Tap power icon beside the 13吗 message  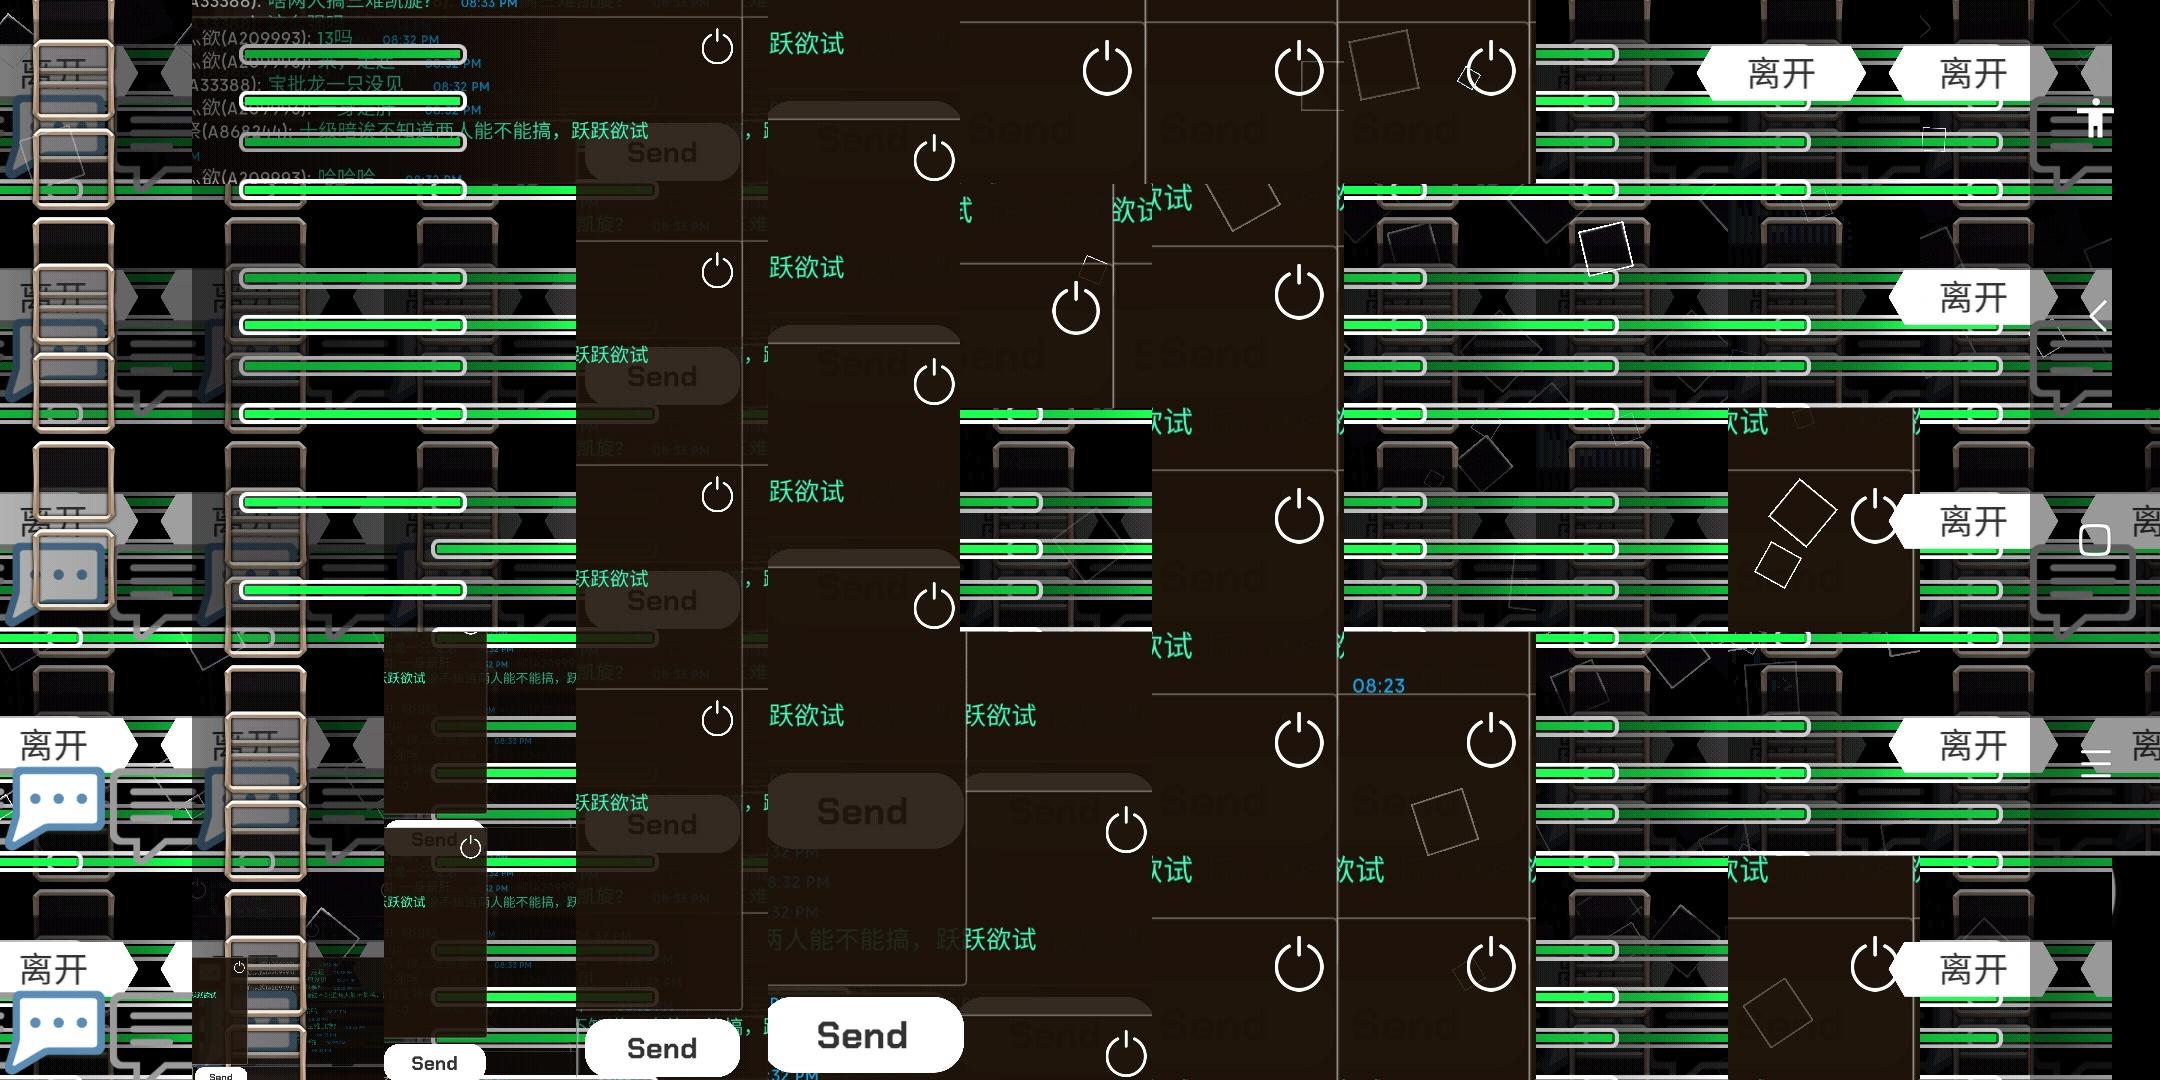(x=717, y=47)
